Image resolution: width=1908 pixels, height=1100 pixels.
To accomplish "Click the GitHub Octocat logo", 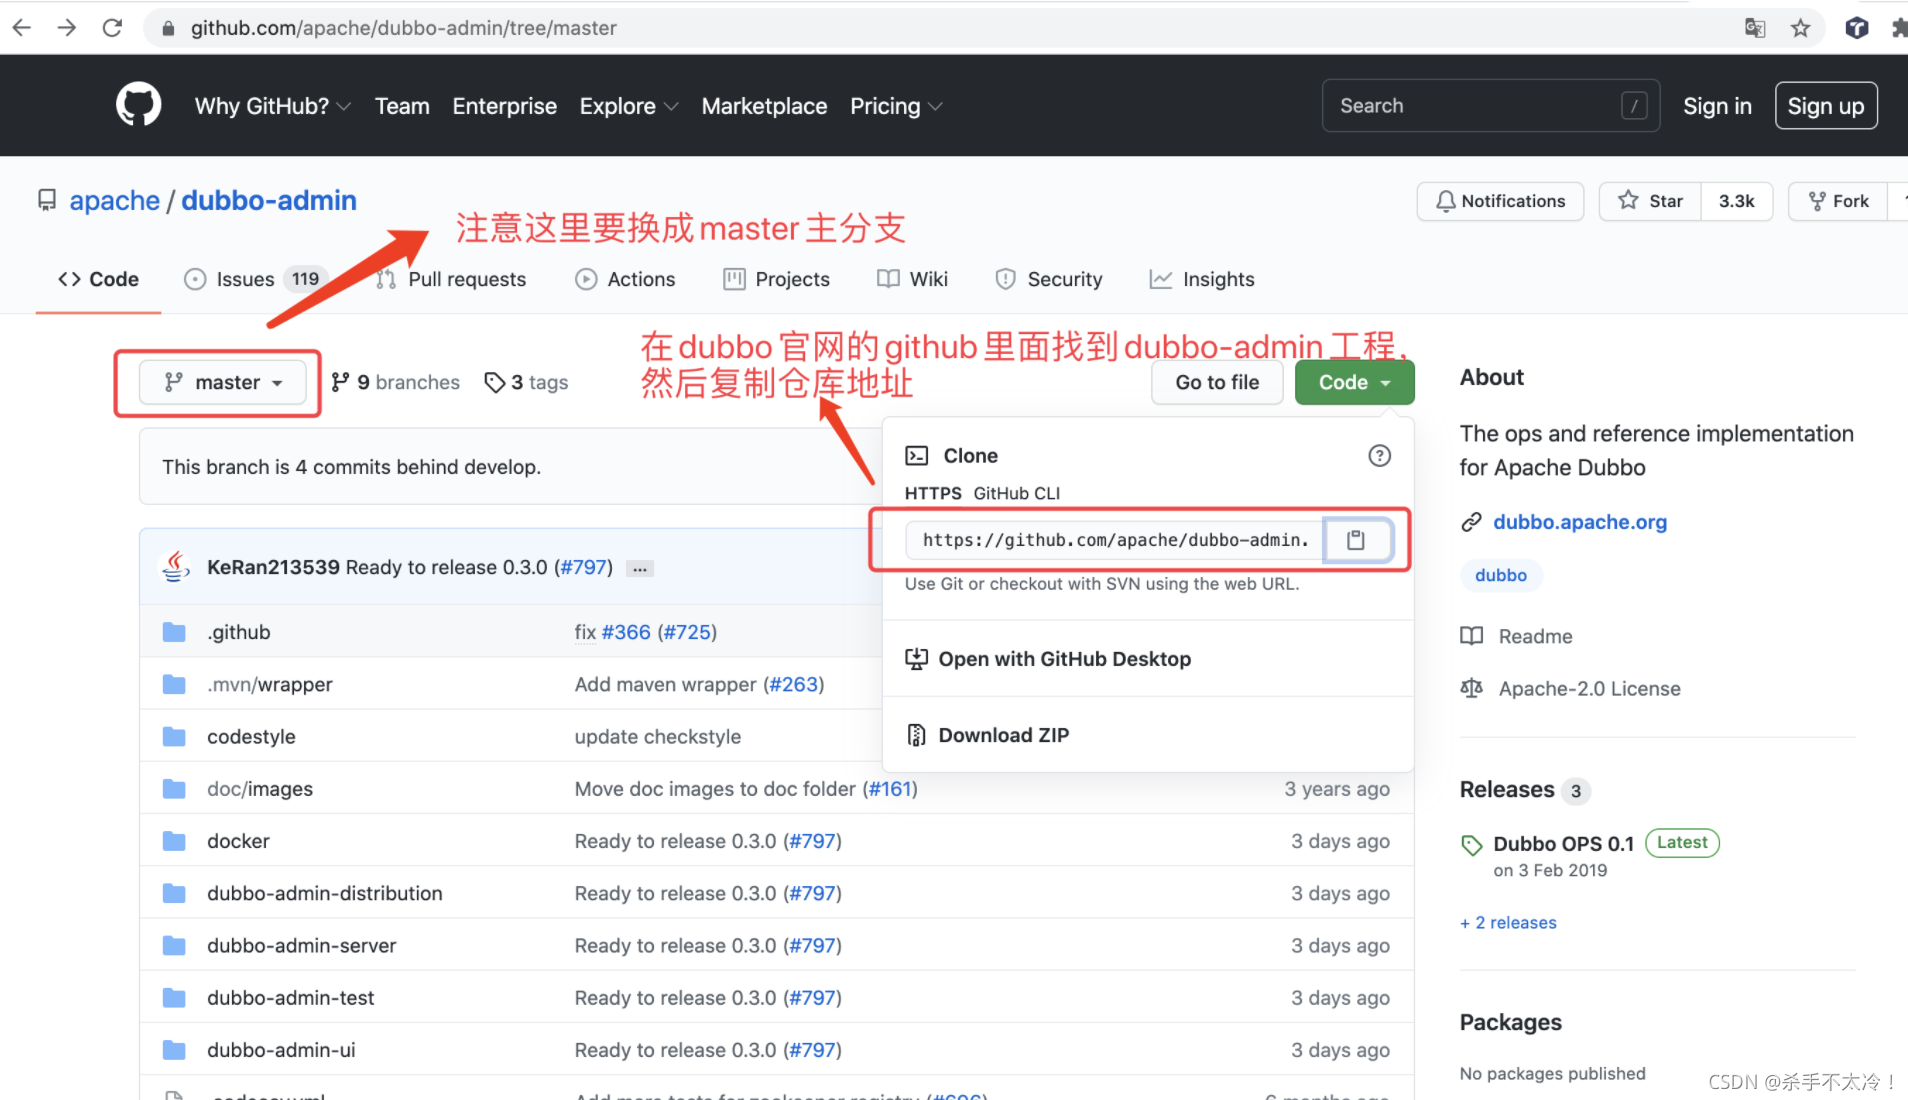I will pos(138,105).
